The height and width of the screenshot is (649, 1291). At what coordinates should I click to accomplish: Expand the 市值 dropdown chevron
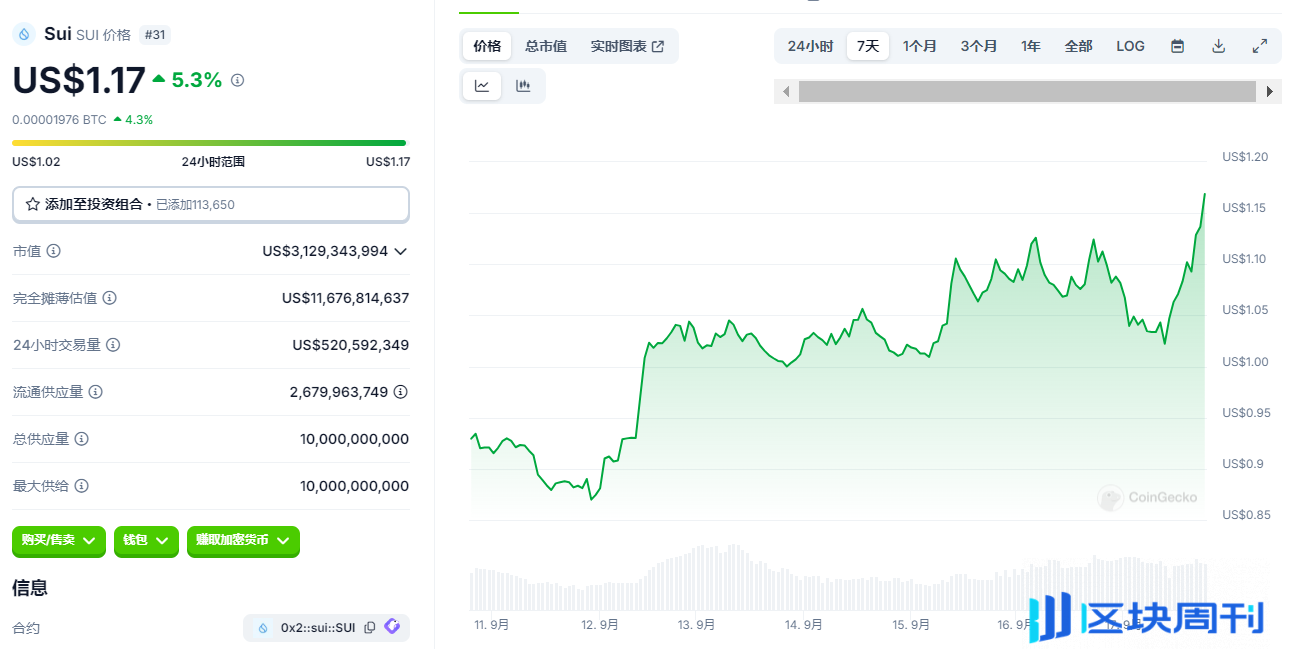(400, 251)
